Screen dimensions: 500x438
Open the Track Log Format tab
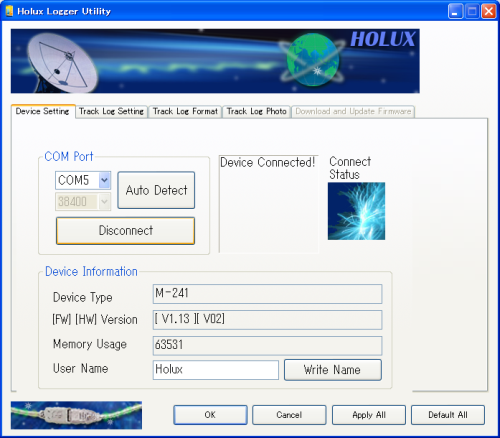tap(185, 111)
